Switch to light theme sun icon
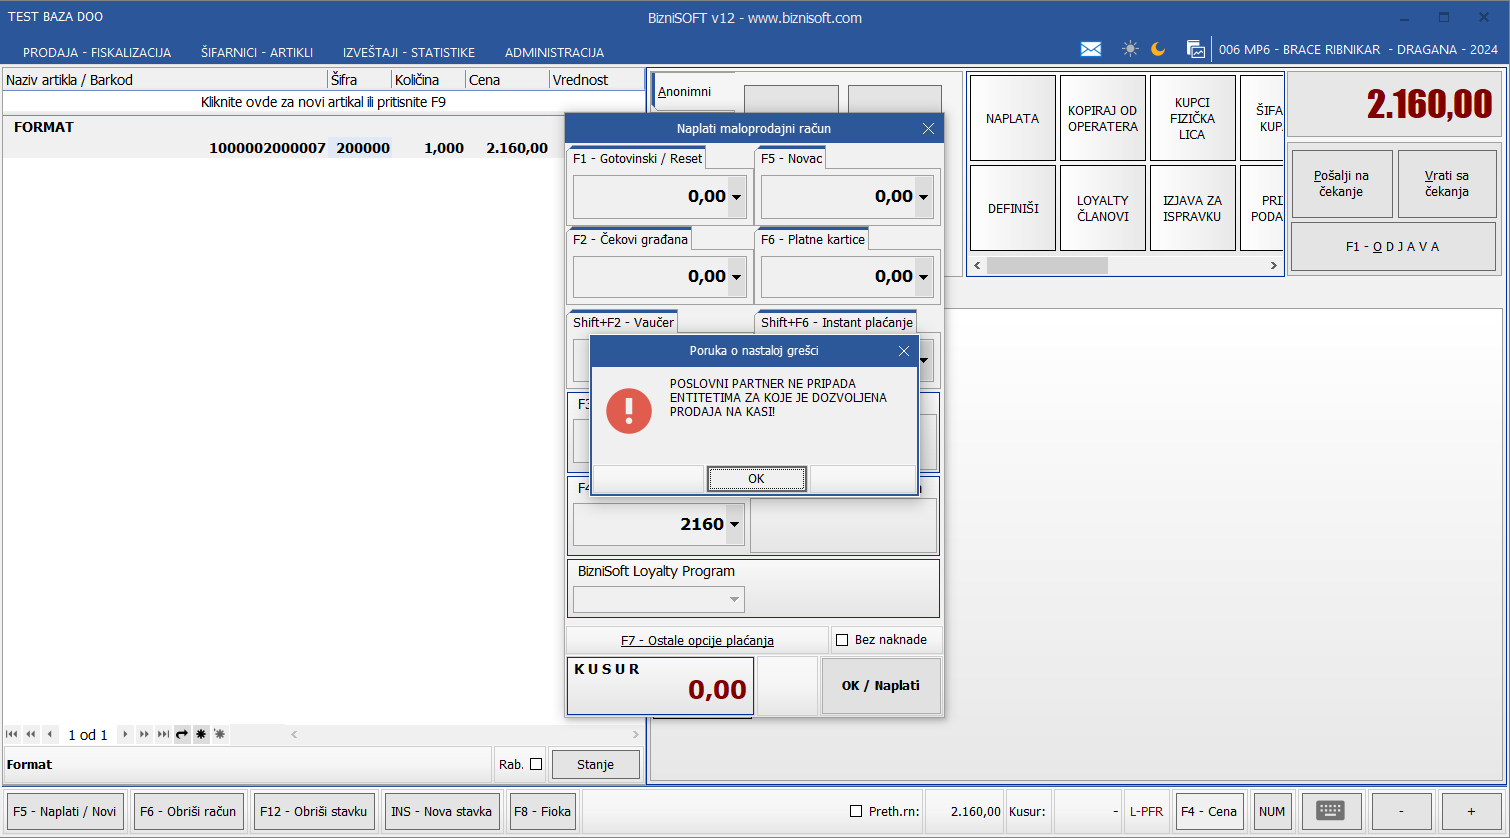The width and height of the screenshot is (1510, 838). (1130, 49)
